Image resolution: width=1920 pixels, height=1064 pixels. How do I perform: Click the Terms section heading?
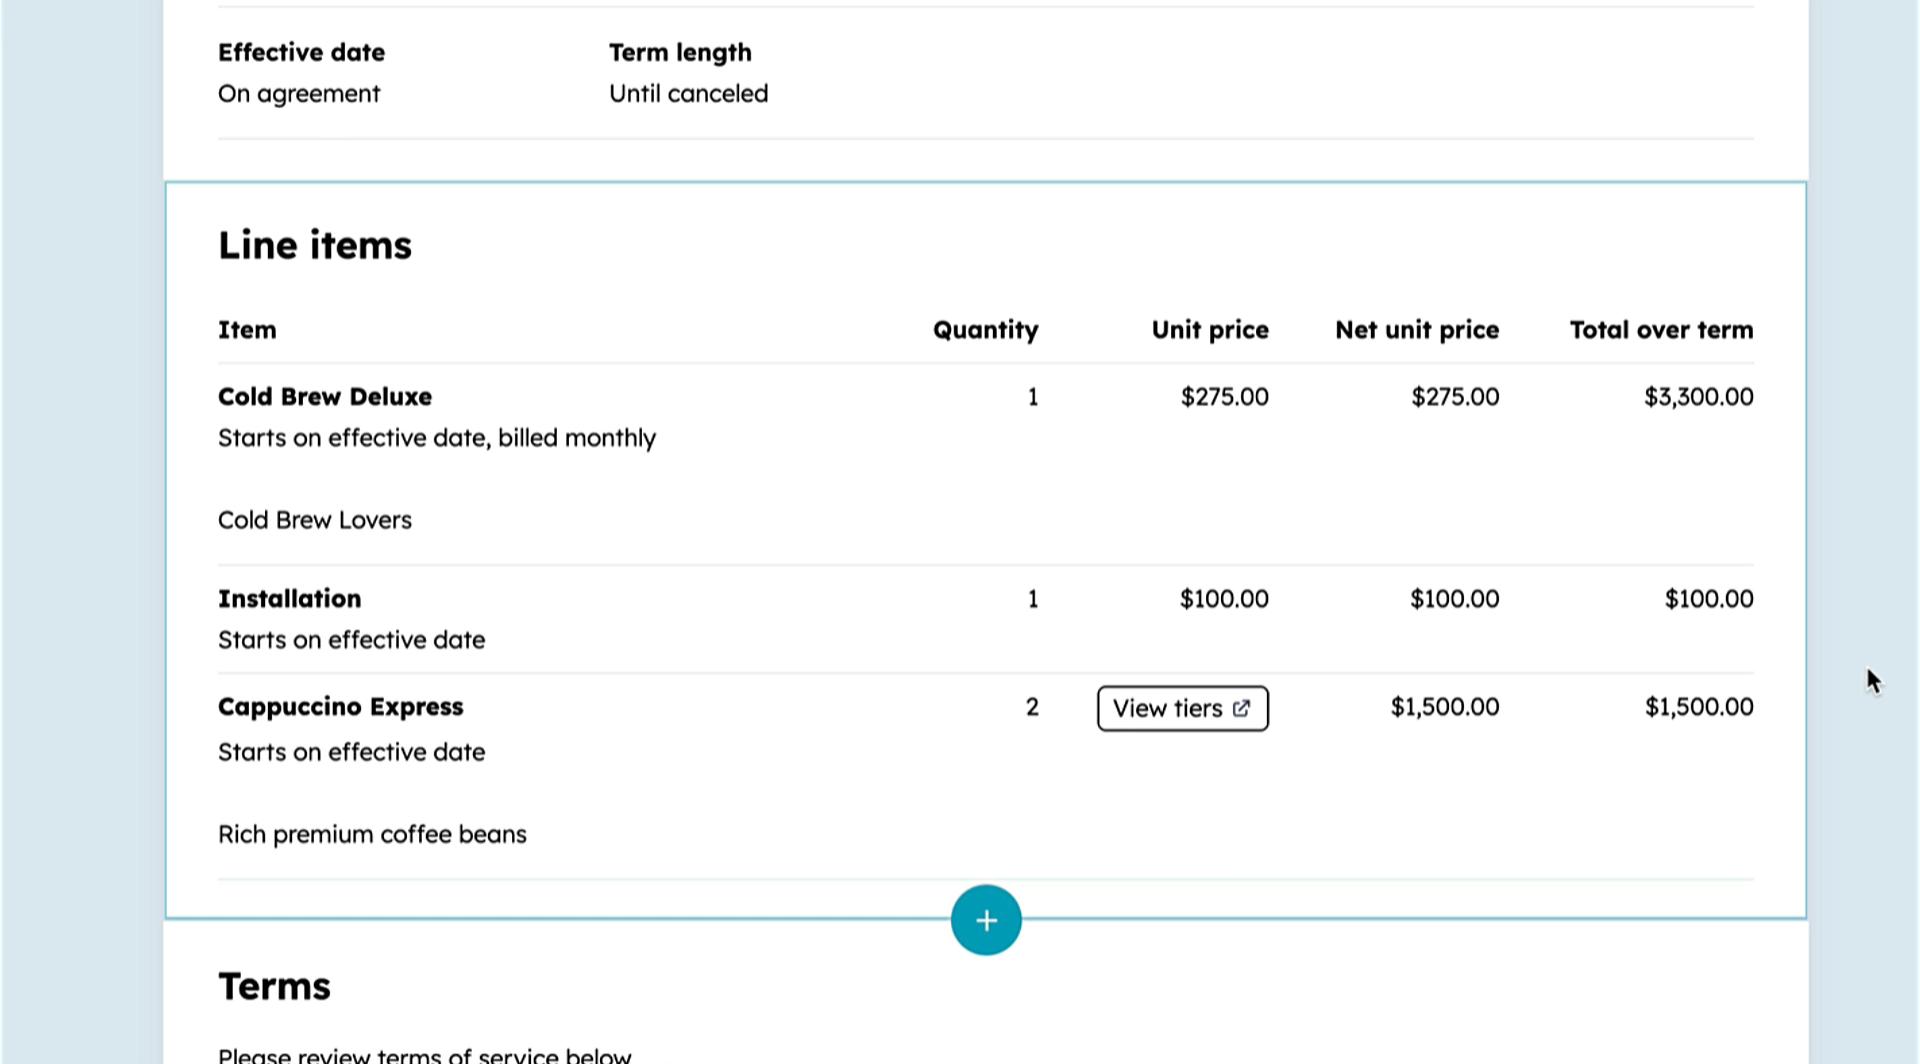274,987
